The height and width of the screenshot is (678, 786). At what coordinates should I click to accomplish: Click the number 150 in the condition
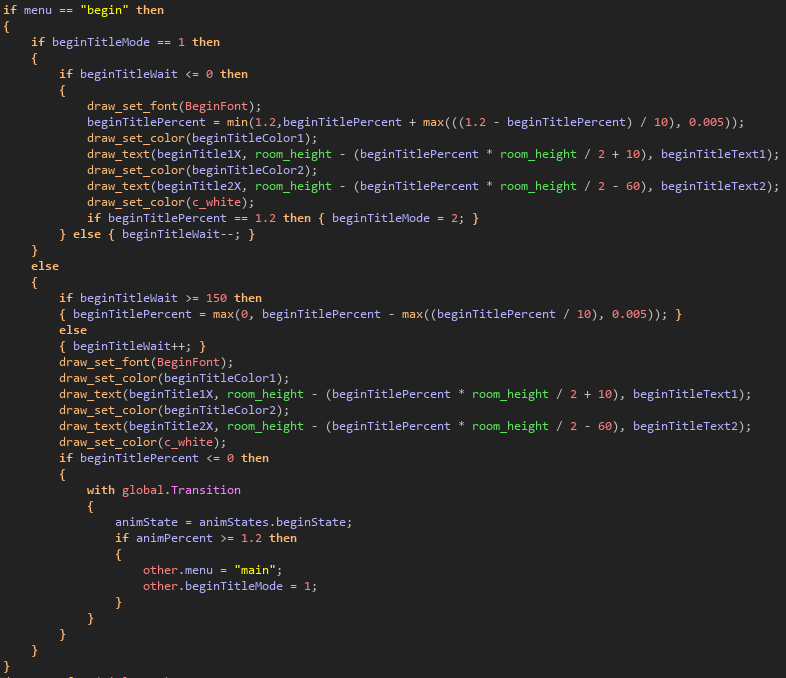coord(216,298)
